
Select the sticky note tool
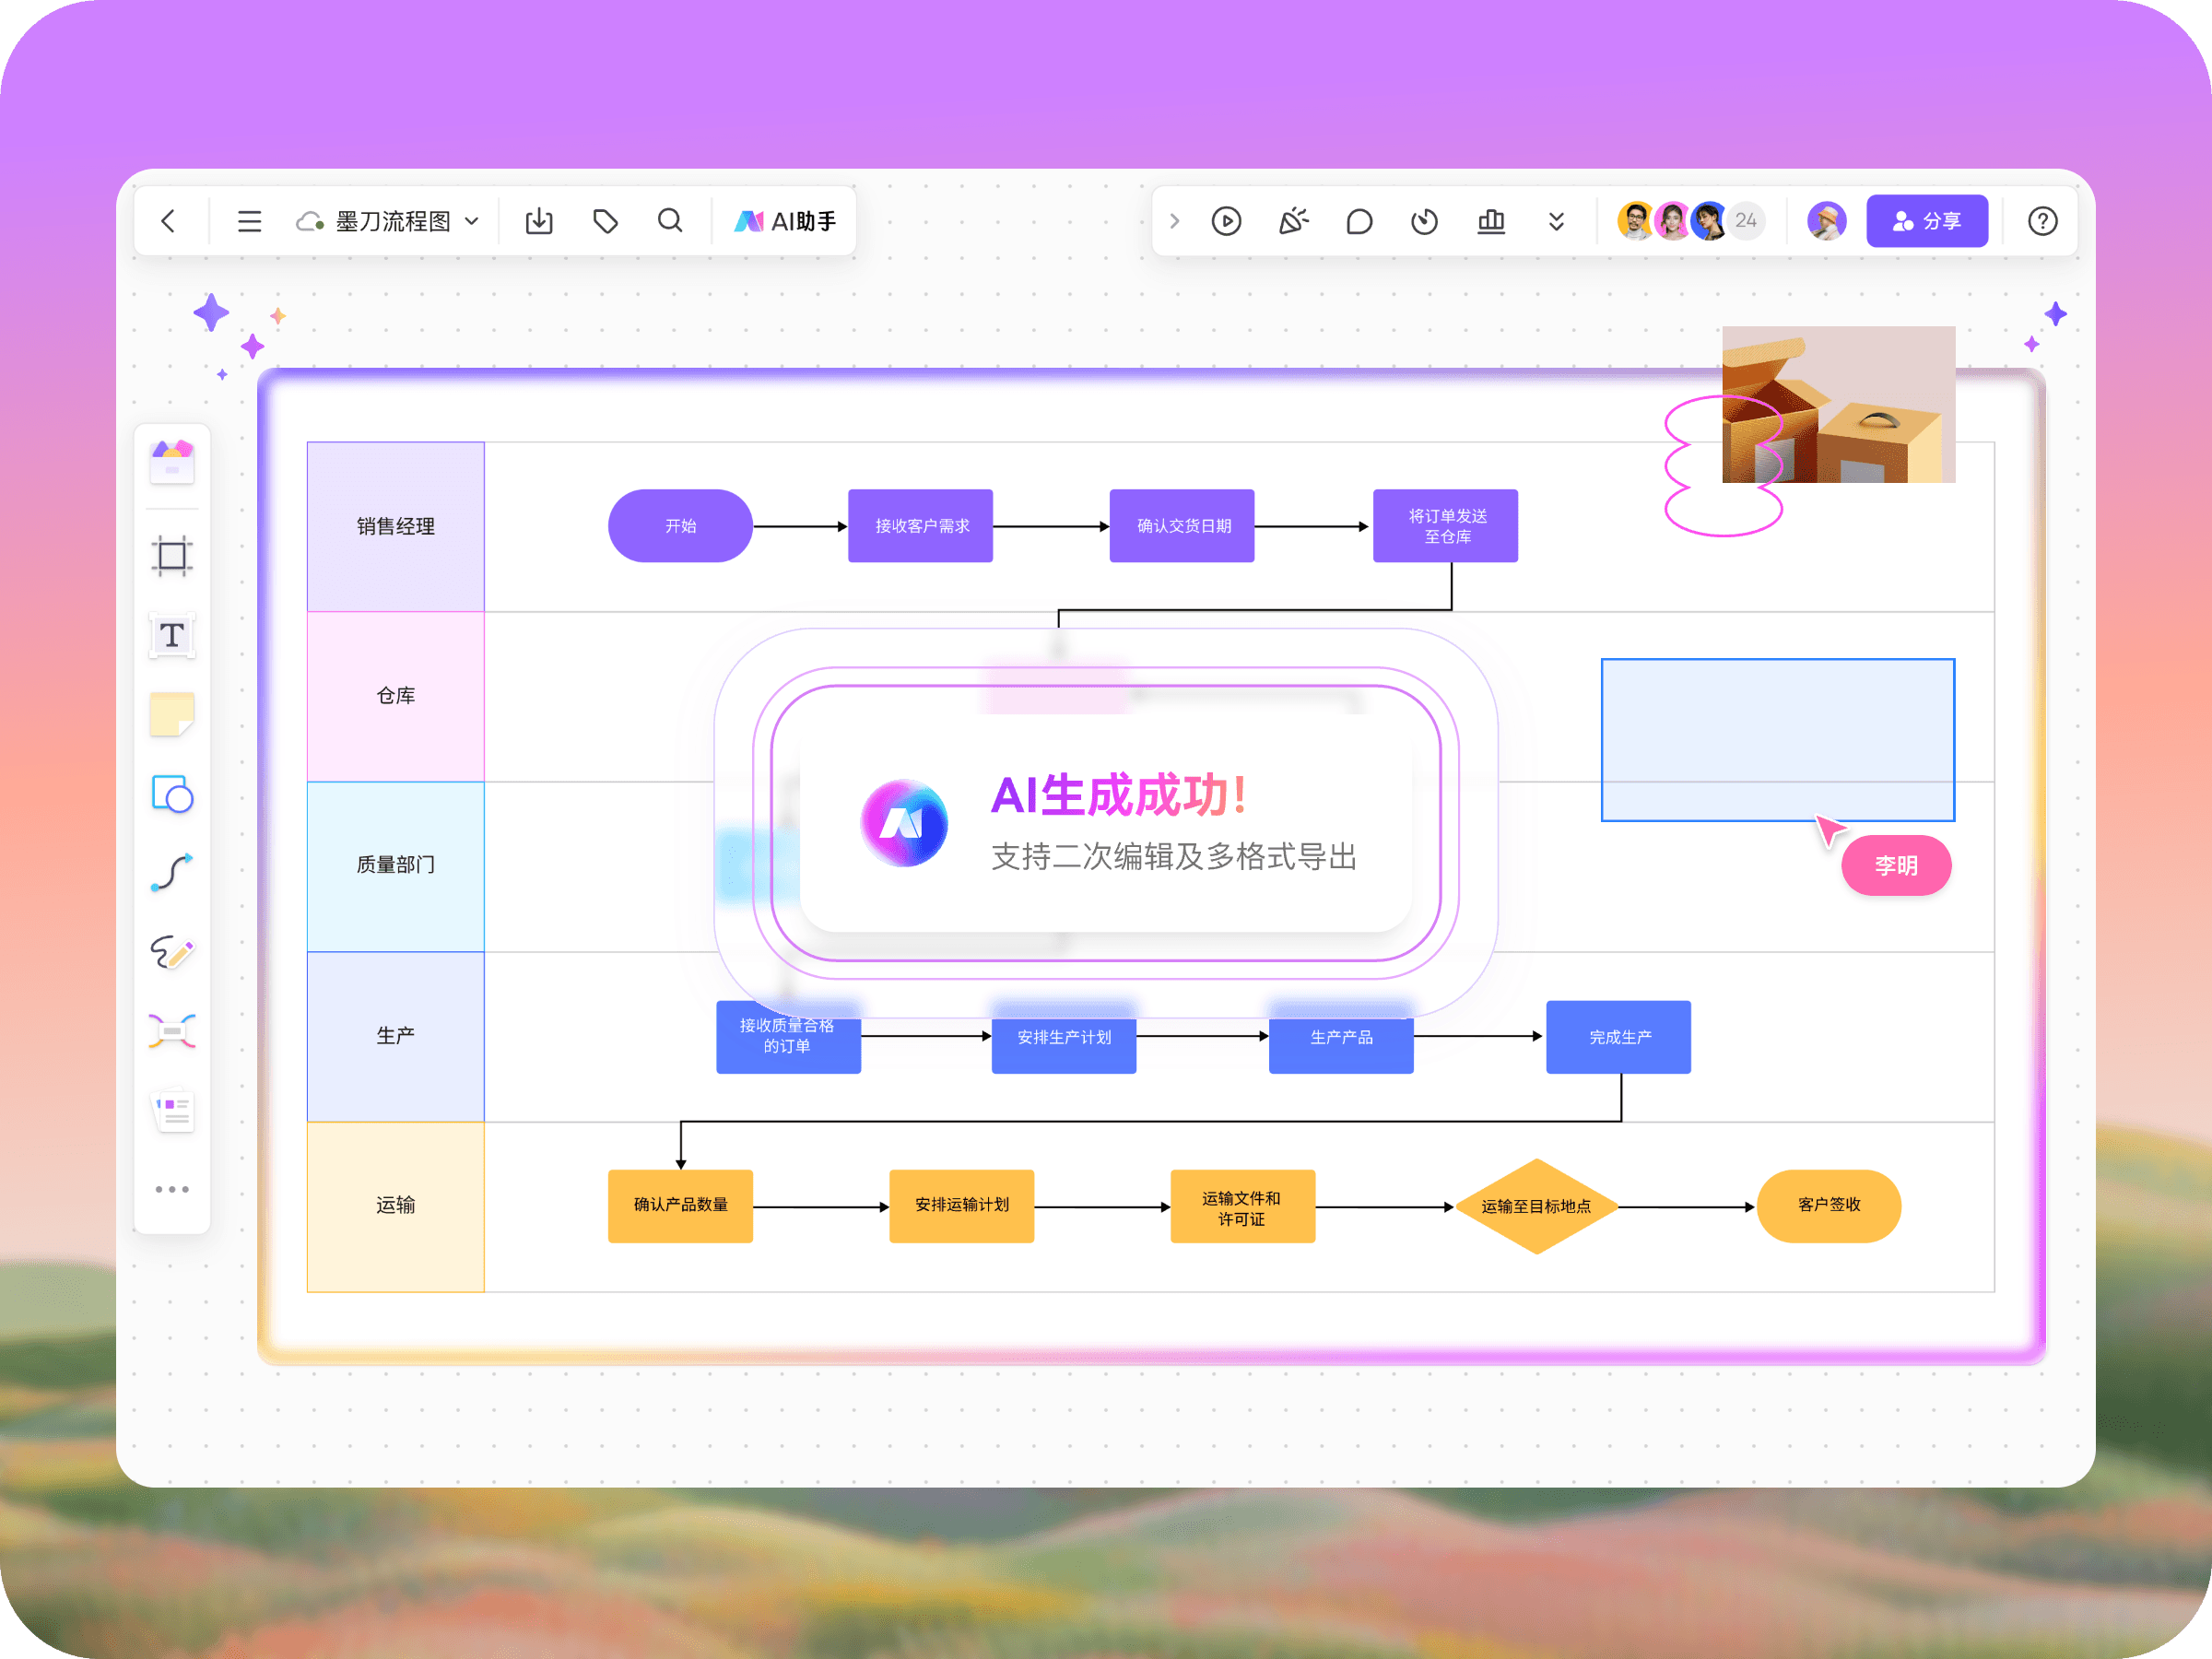(172, 714)
